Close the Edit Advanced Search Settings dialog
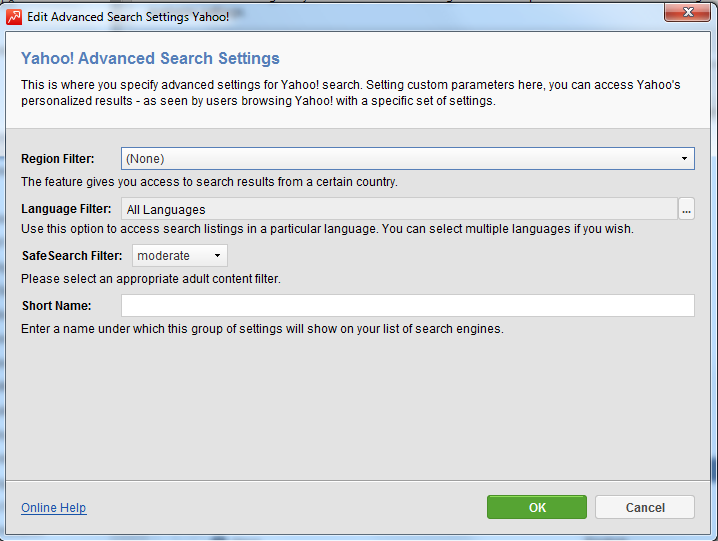718x541 pixels. pyautogui.click(x=687, y=12)
